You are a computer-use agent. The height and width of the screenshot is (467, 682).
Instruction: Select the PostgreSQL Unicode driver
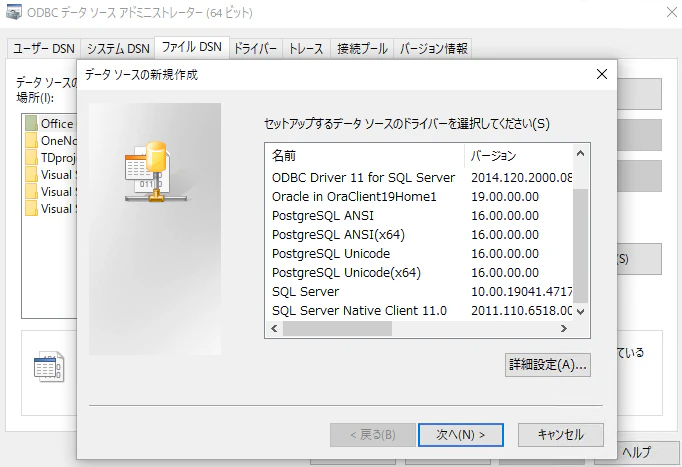tap(331, 254)
